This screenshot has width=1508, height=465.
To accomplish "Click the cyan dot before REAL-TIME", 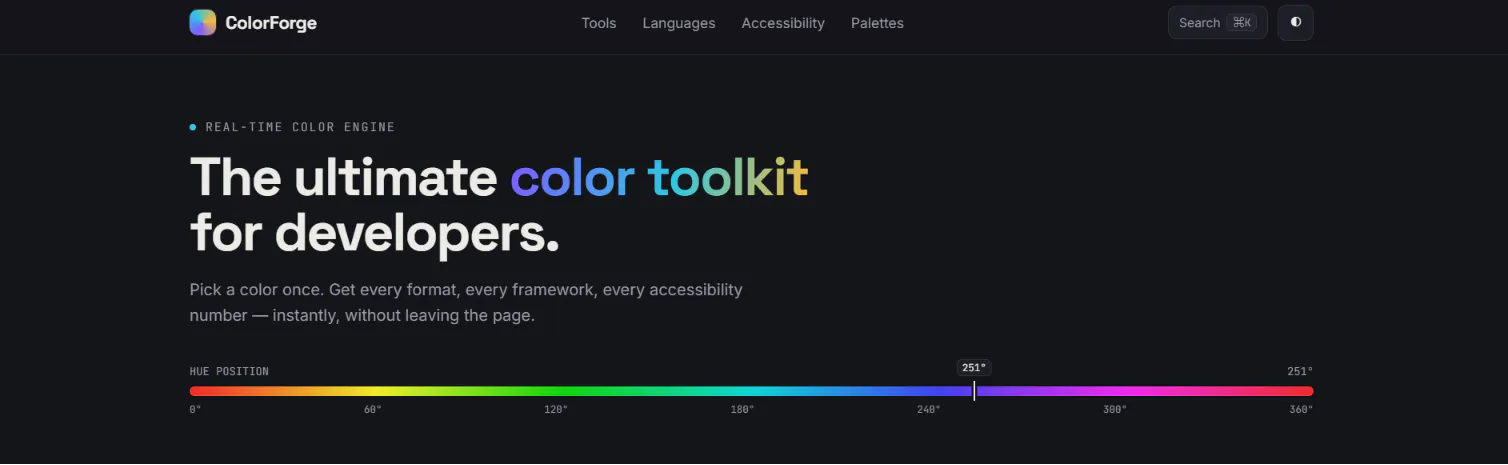I will (x=193, y=127).
